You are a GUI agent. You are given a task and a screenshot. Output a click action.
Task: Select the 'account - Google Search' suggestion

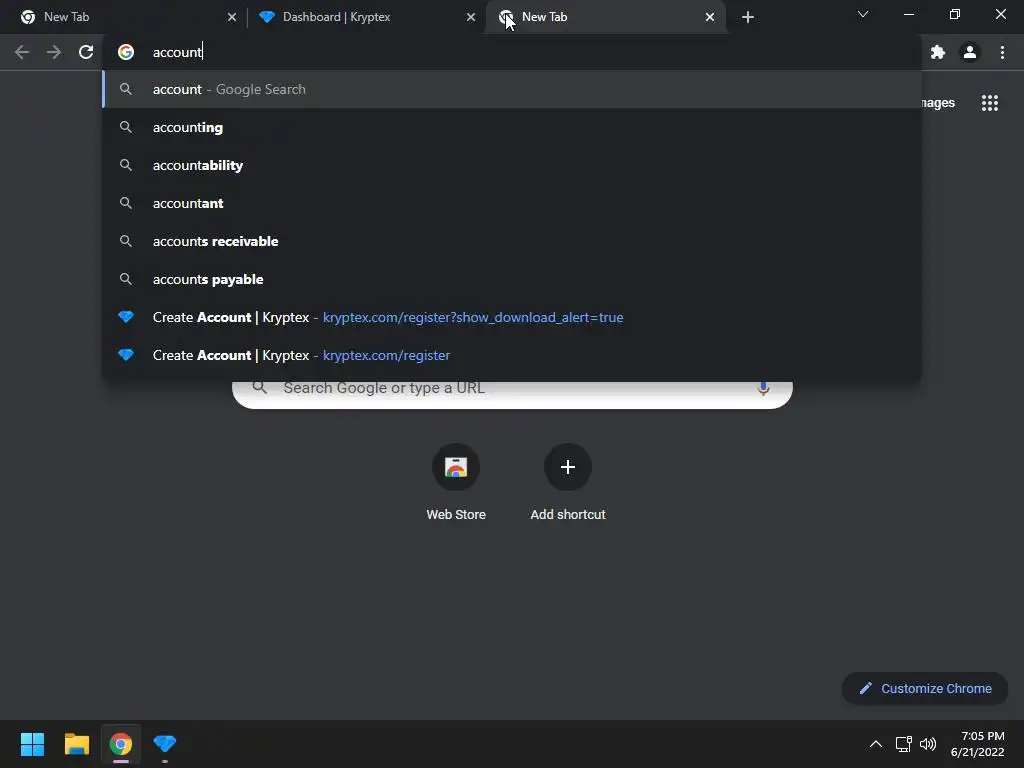(512, 89)
